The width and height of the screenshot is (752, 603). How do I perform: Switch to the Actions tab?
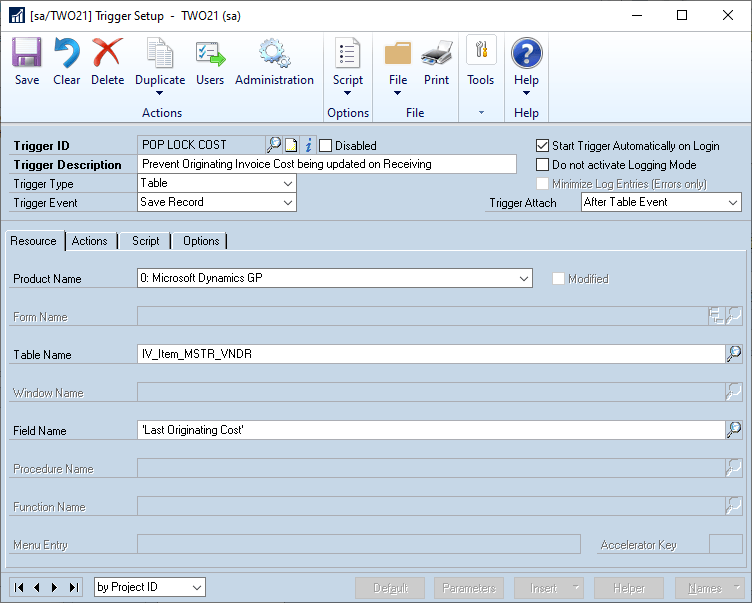(x=90, y=241)
